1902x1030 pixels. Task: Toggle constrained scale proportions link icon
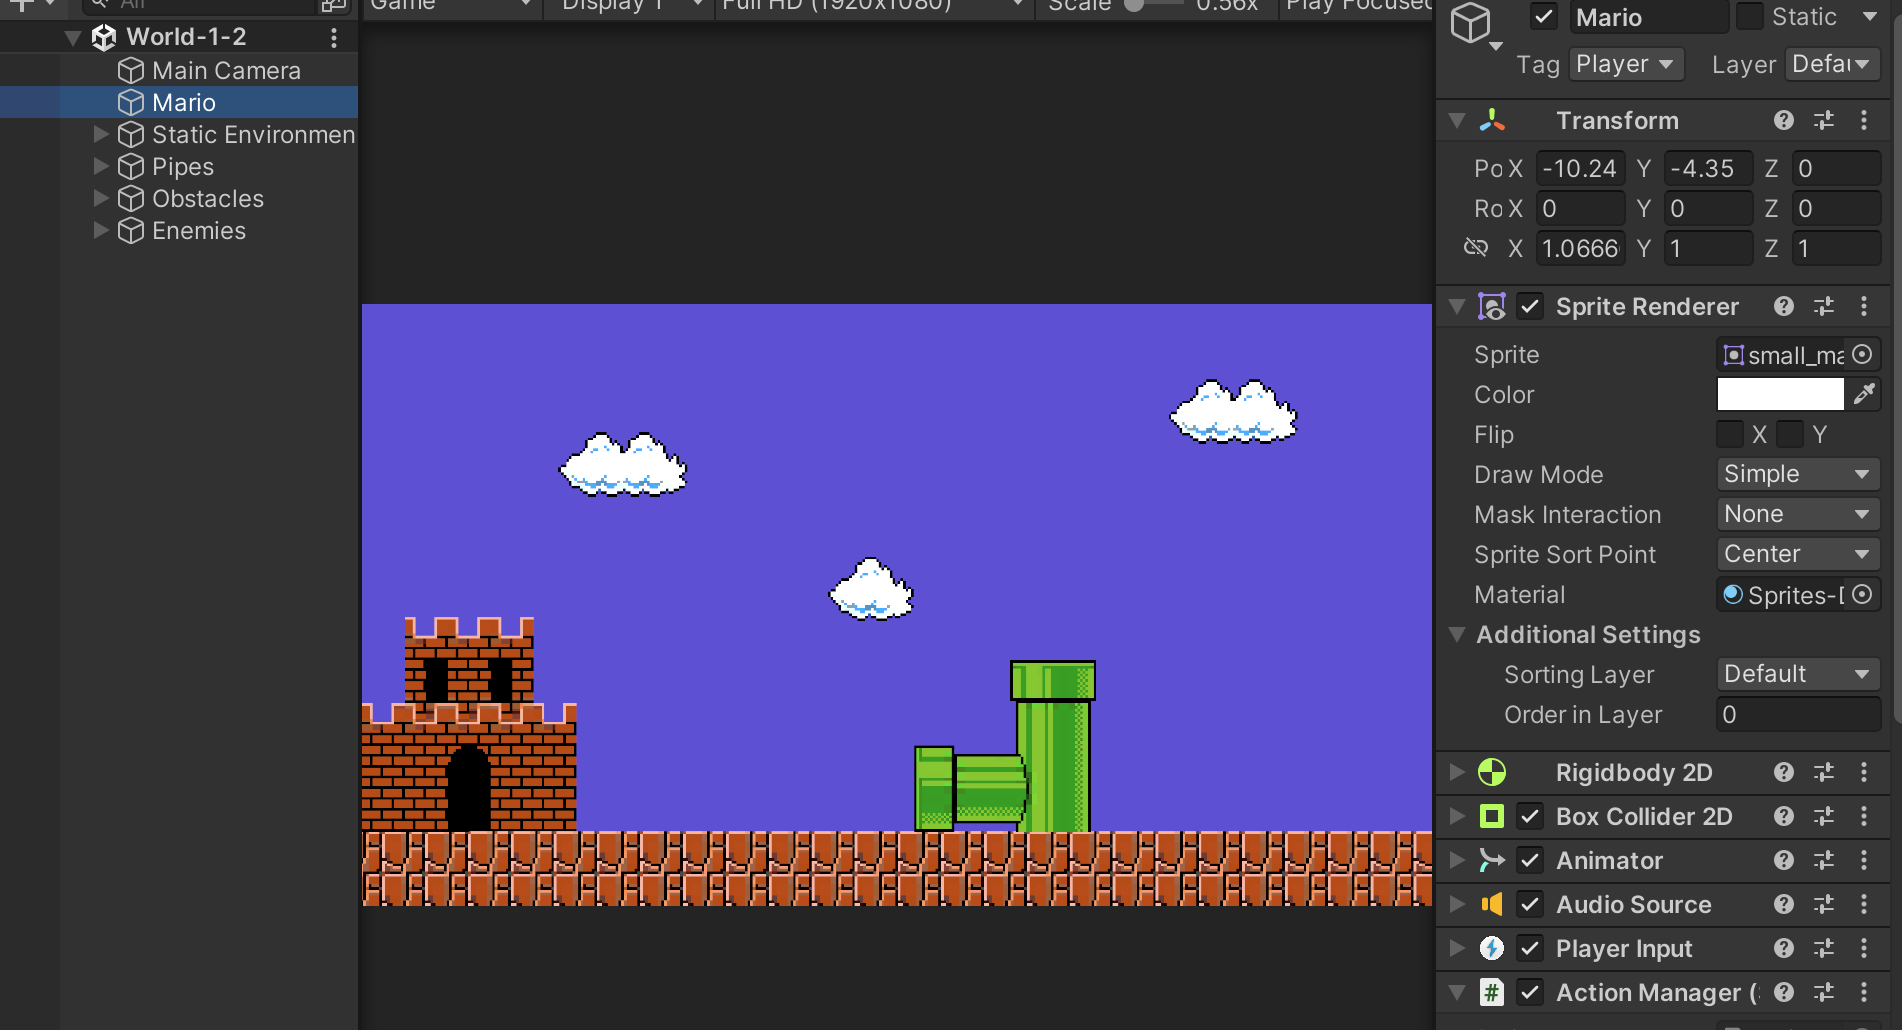point(1476,247)
